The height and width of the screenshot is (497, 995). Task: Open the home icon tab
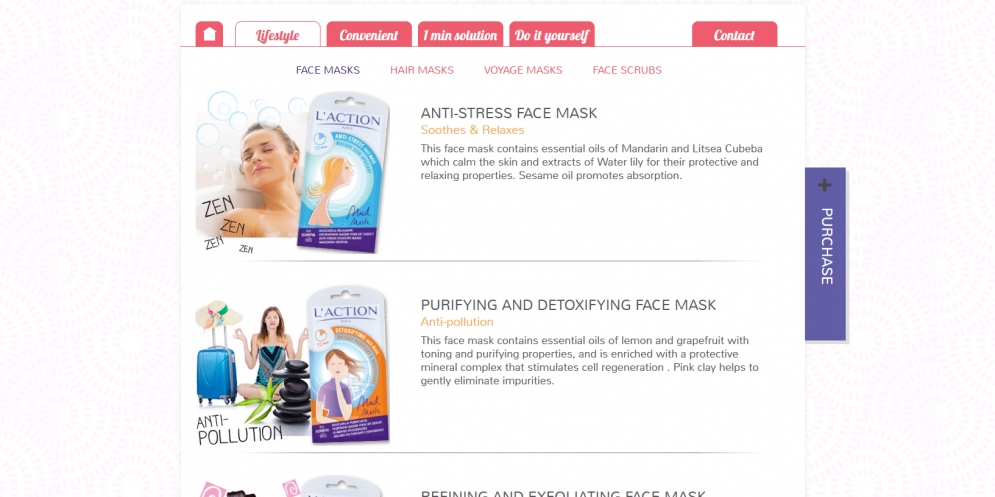click(x=209, y=34)
